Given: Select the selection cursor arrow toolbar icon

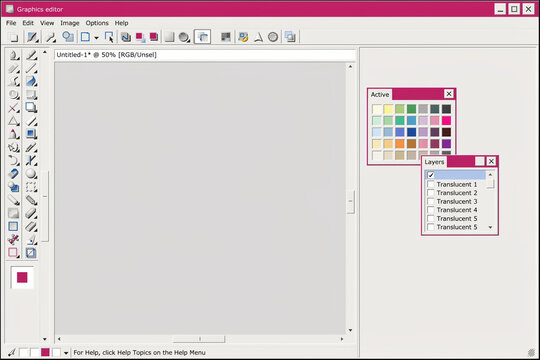Looking at the screenshot, I should 109,37.
